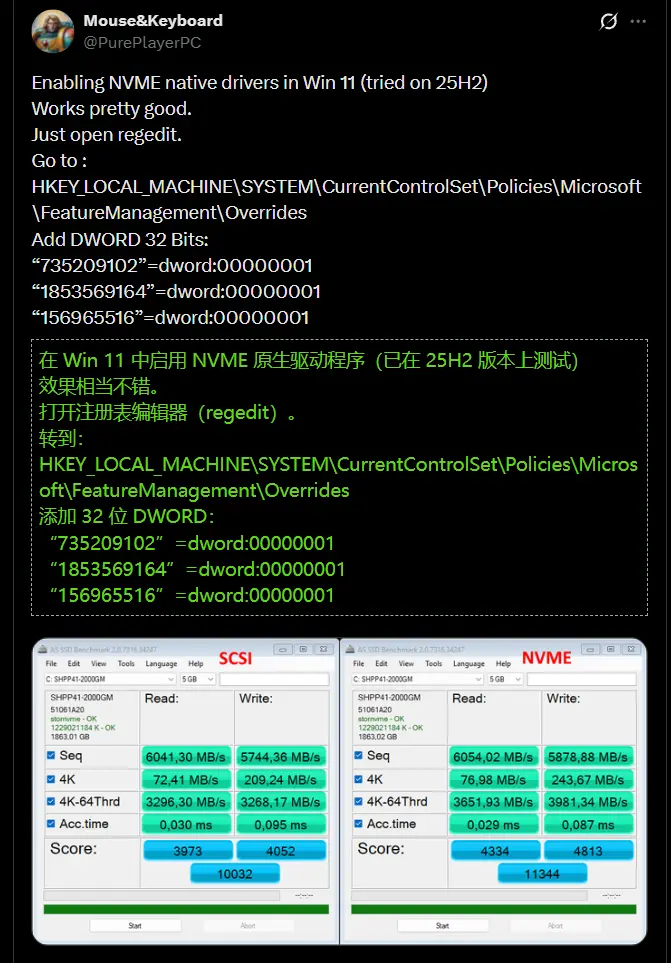Click the 4334 read score
671x963 pixels.
pos(495,851)
